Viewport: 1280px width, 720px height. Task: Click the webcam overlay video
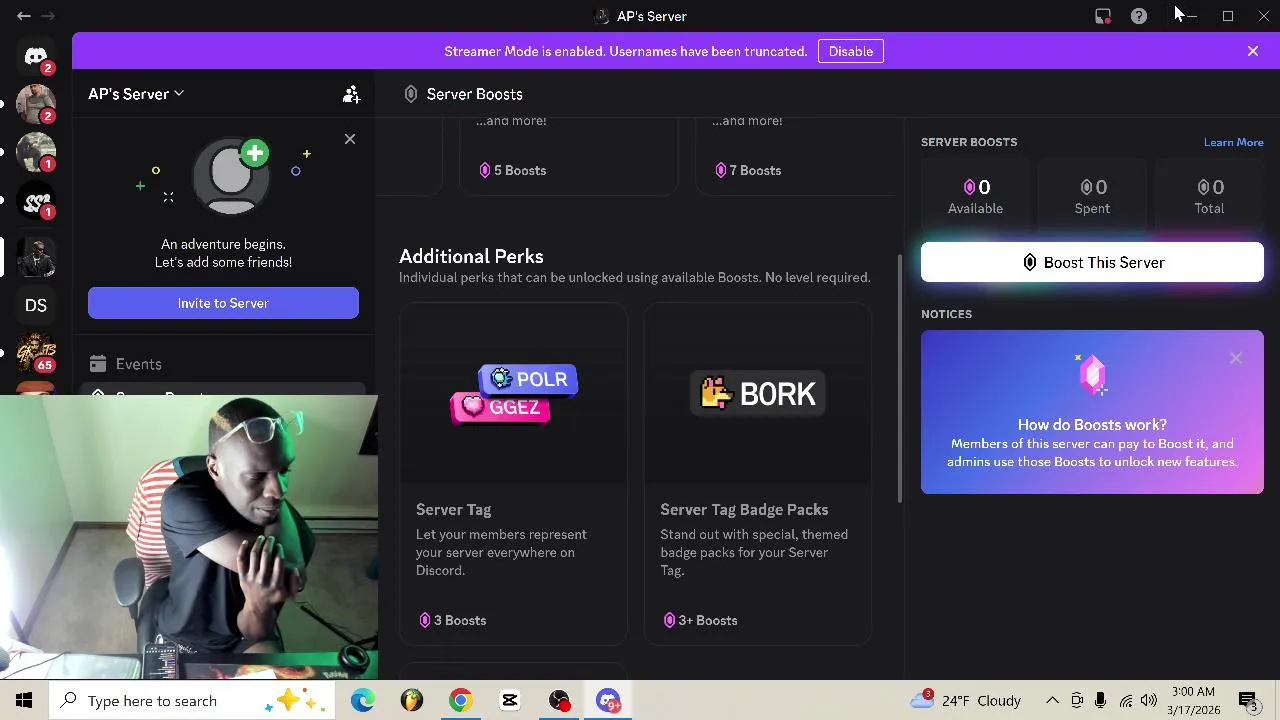tap(189, 537)
